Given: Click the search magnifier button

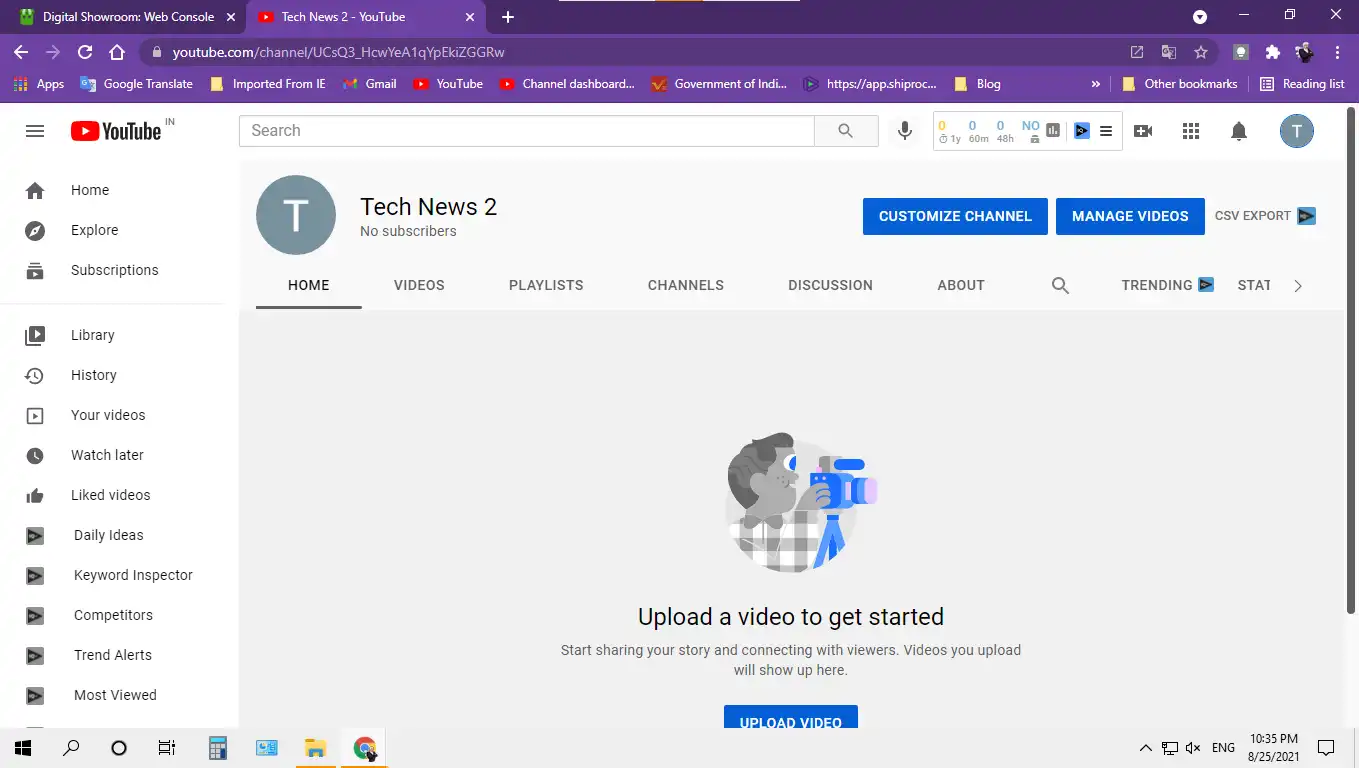Looking at the screenshot, I should [x=846, y=131].
